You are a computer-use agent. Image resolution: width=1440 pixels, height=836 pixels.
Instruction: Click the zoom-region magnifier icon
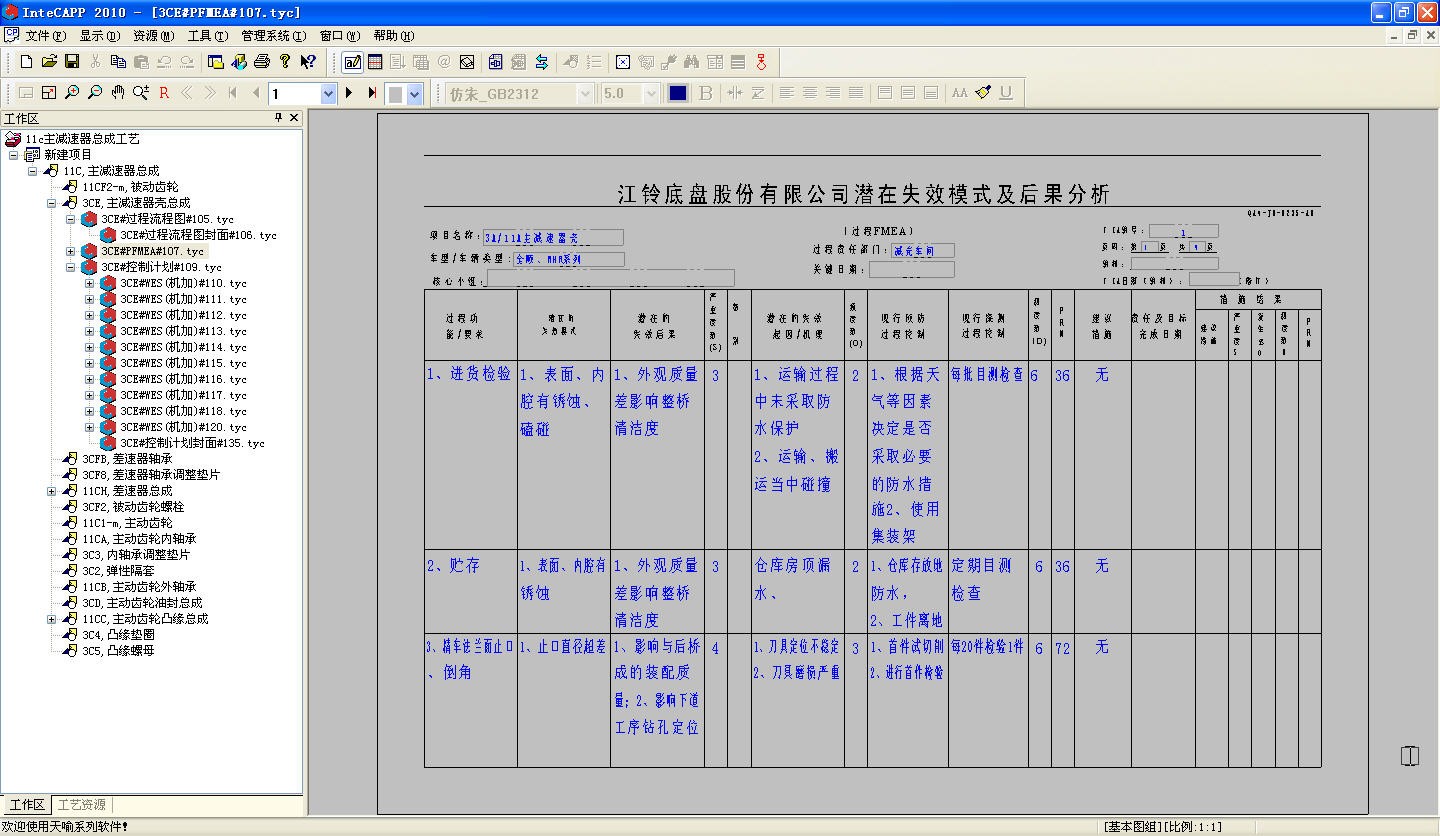[141, 93]
